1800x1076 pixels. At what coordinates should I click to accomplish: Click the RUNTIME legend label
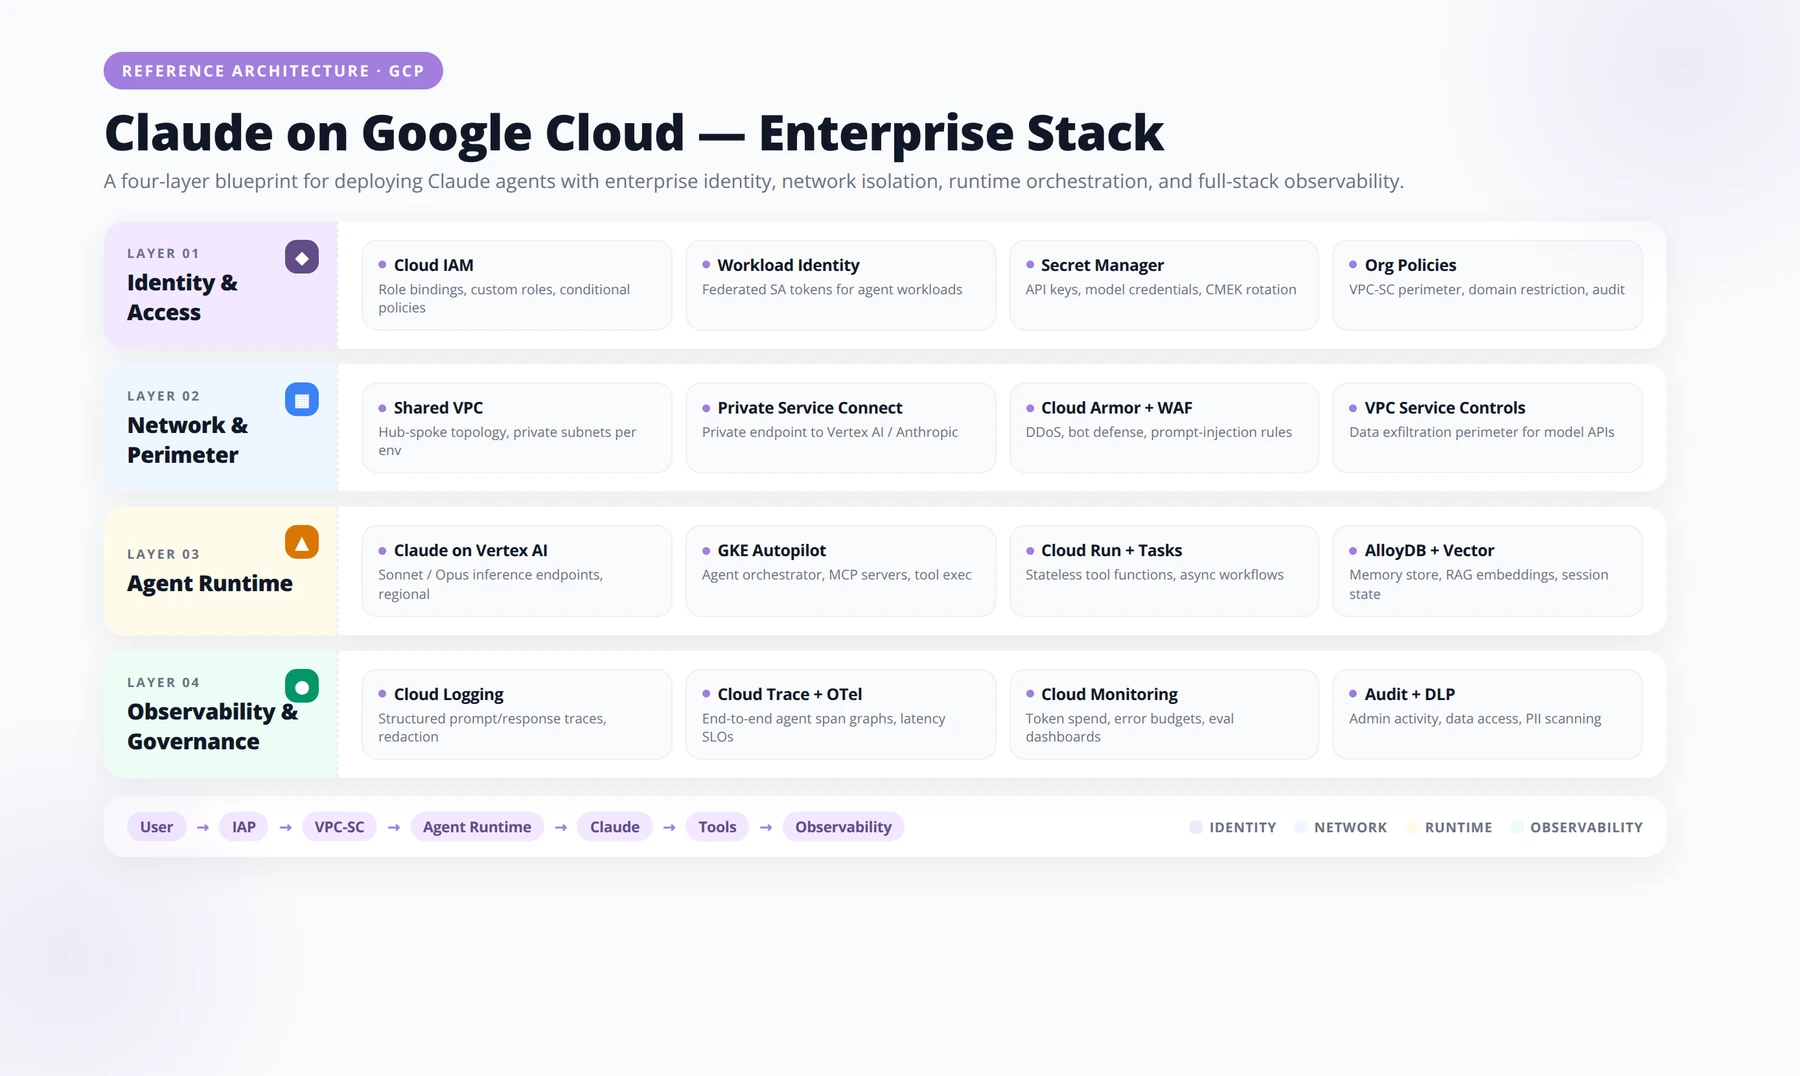(1458, 828)
